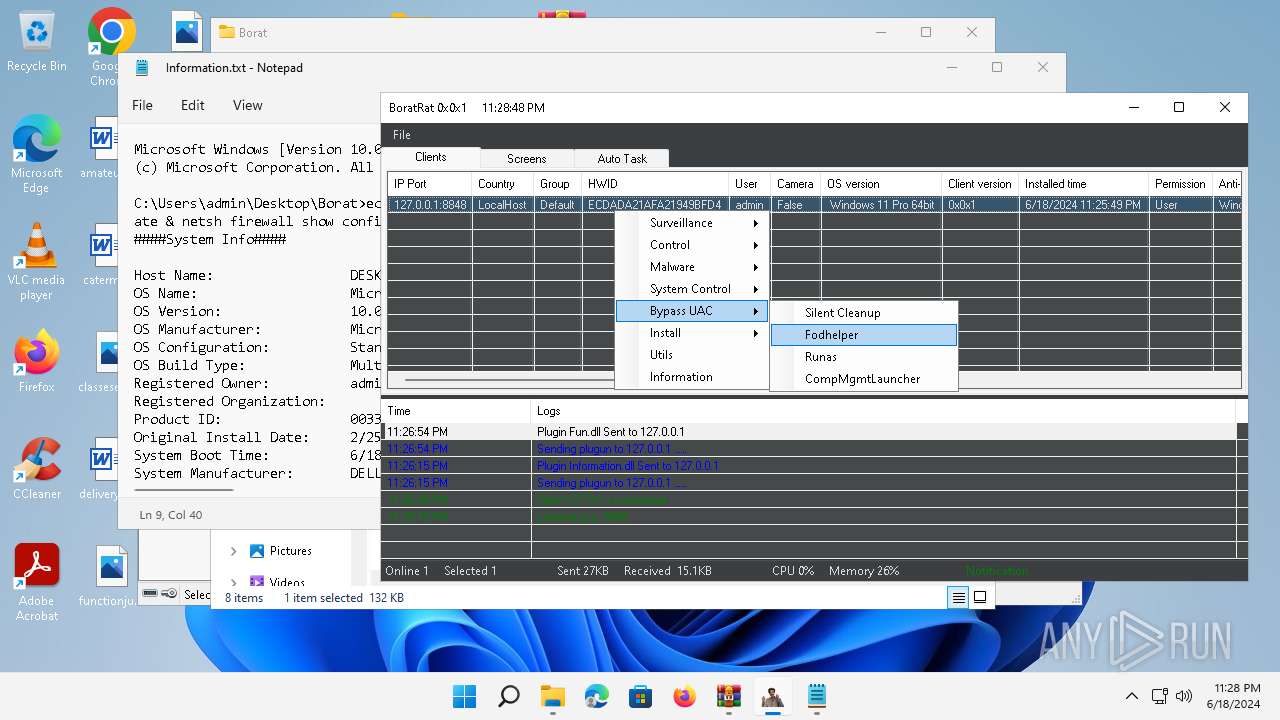The image size is (1280, 720).
Task: Click the Windows Start button
Action: coord(464,696)
